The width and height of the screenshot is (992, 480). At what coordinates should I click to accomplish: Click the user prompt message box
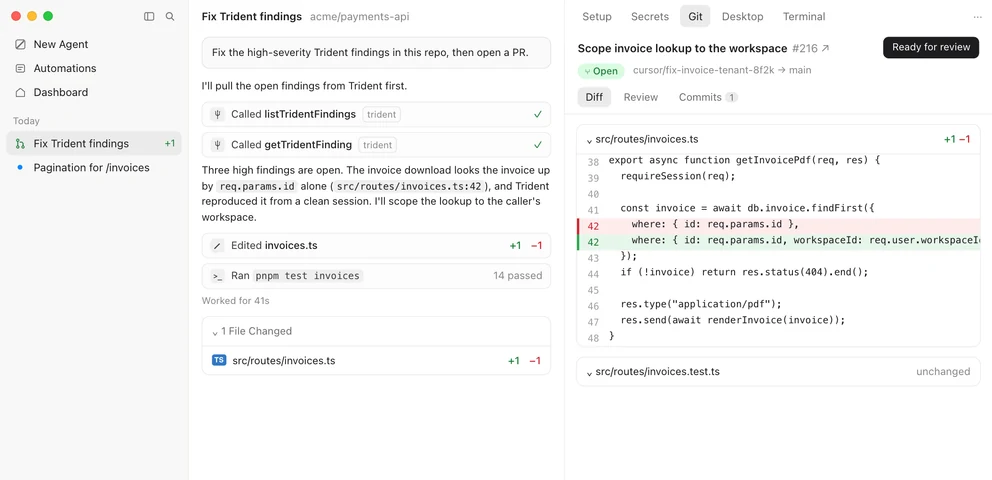click(376, 52)
